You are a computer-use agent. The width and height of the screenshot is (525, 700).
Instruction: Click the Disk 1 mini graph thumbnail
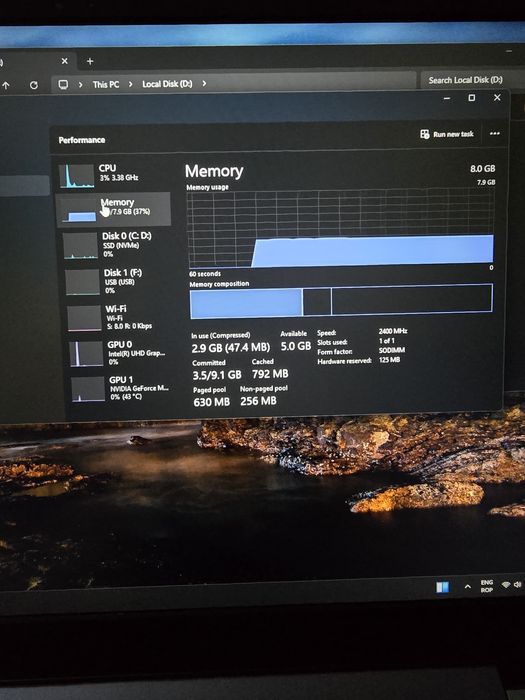tap(83, 282)
